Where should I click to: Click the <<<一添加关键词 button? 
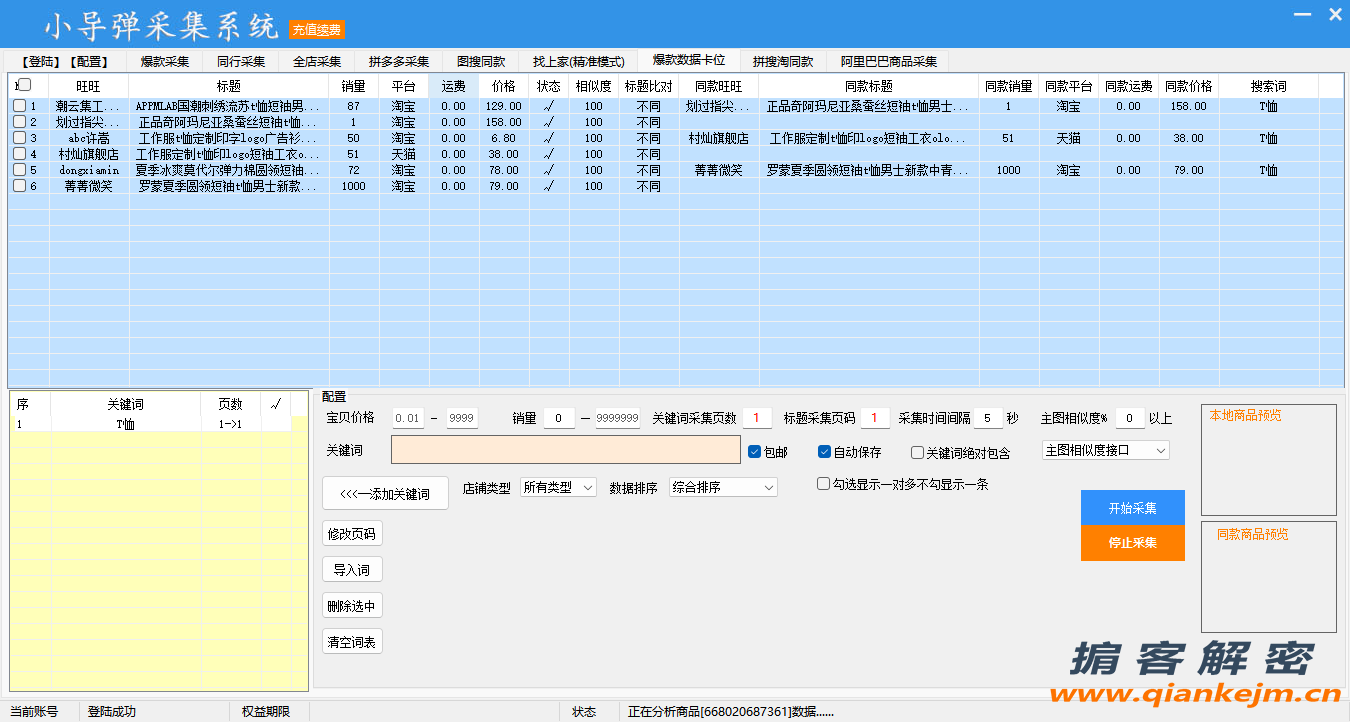385,494
